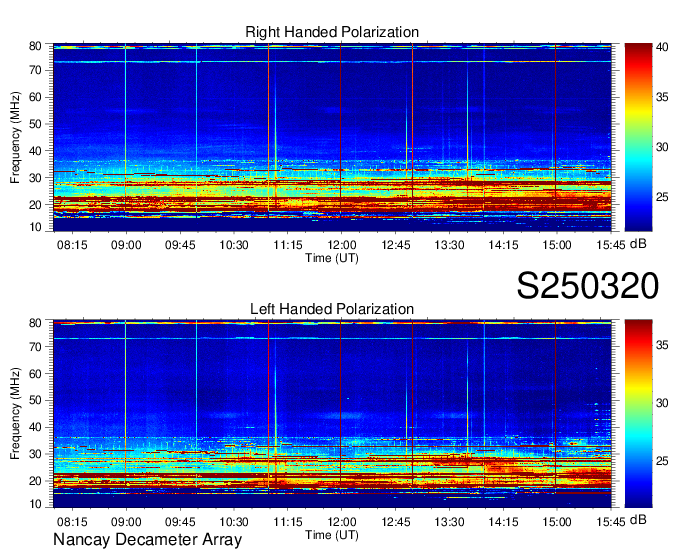The height and width of the screenshot is (552, 680).
Task: Click 15:45 time tick under right-handed plot
Action: [611, 245]
